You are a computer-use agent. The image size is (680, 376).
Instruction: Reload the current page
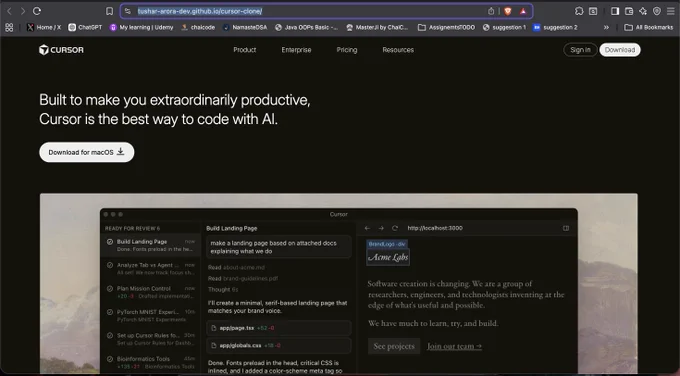(37, 11)
